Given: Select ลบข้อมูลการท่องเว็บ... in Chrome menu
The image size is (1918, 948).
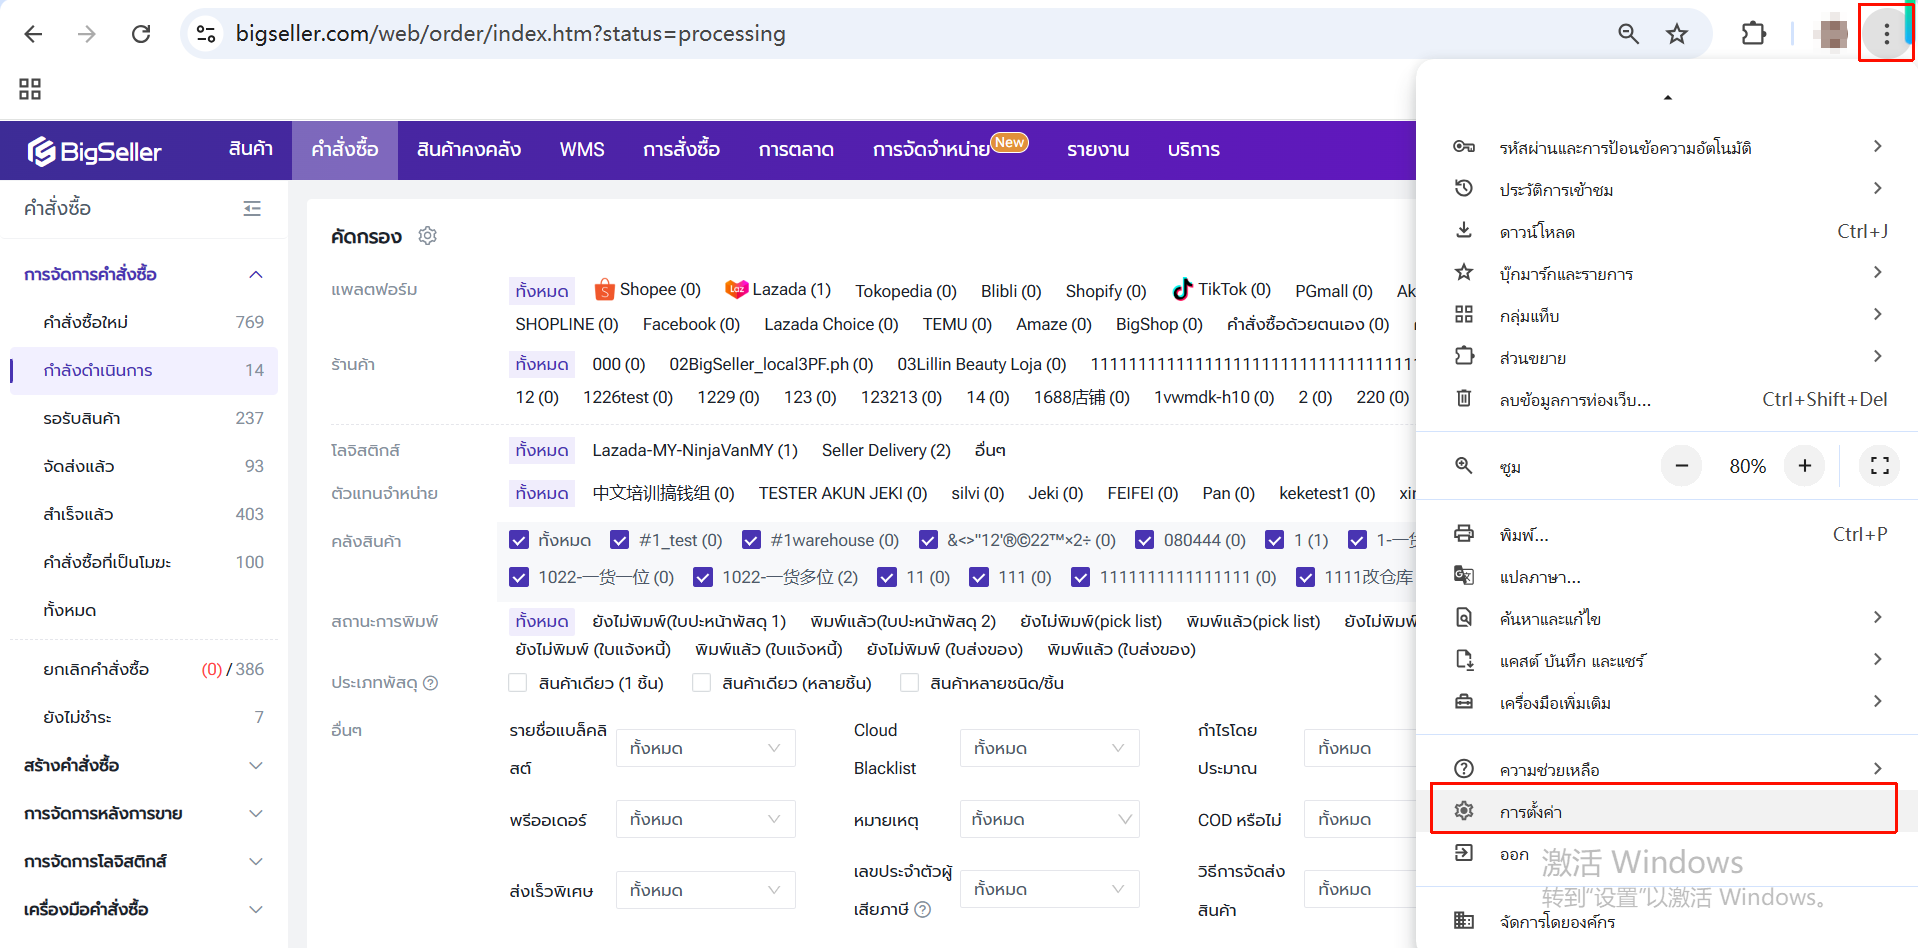Looking at the screenshot, I should click(1667, 399).
